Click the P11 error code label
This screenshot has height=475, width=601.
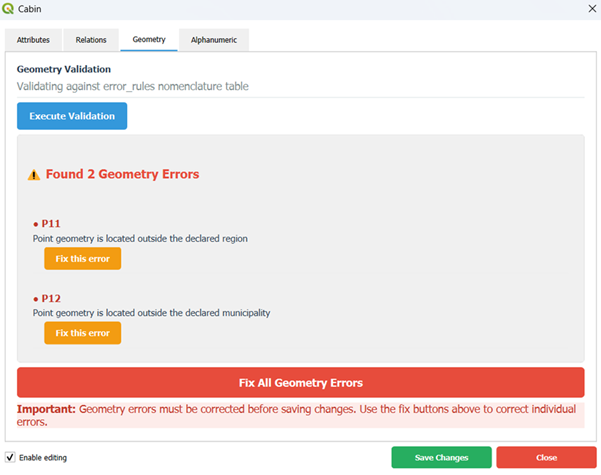click(x=50, y=224)
